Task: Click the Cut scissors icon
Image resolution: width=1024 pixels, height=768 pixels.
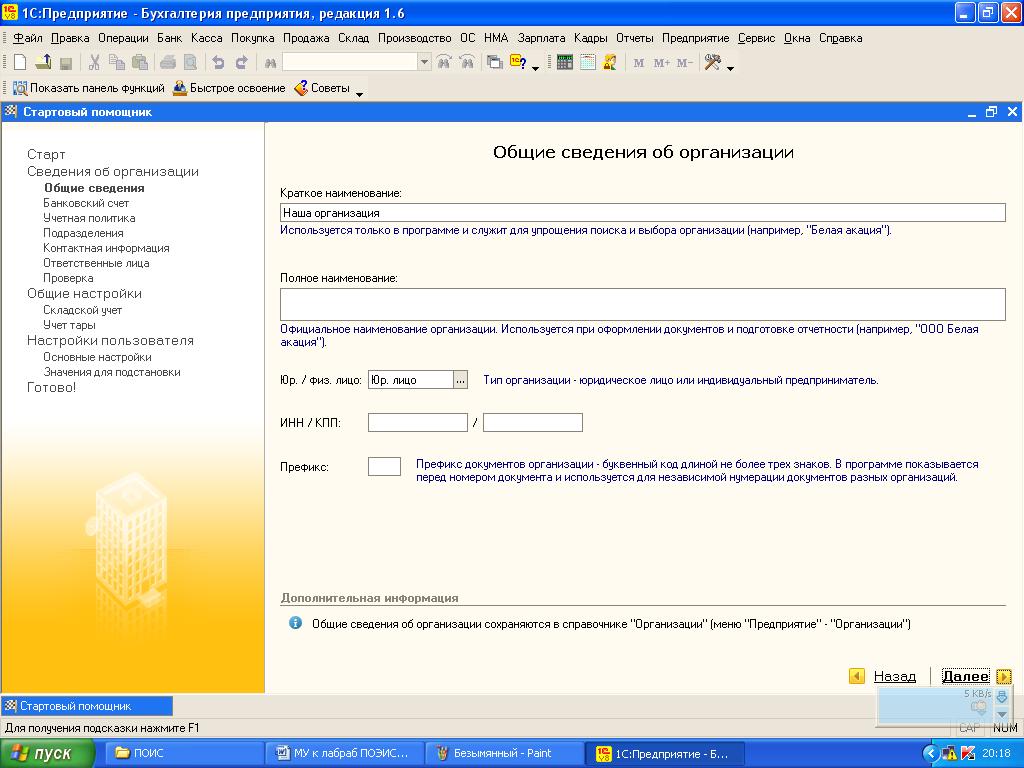Action: pos(94,63)
